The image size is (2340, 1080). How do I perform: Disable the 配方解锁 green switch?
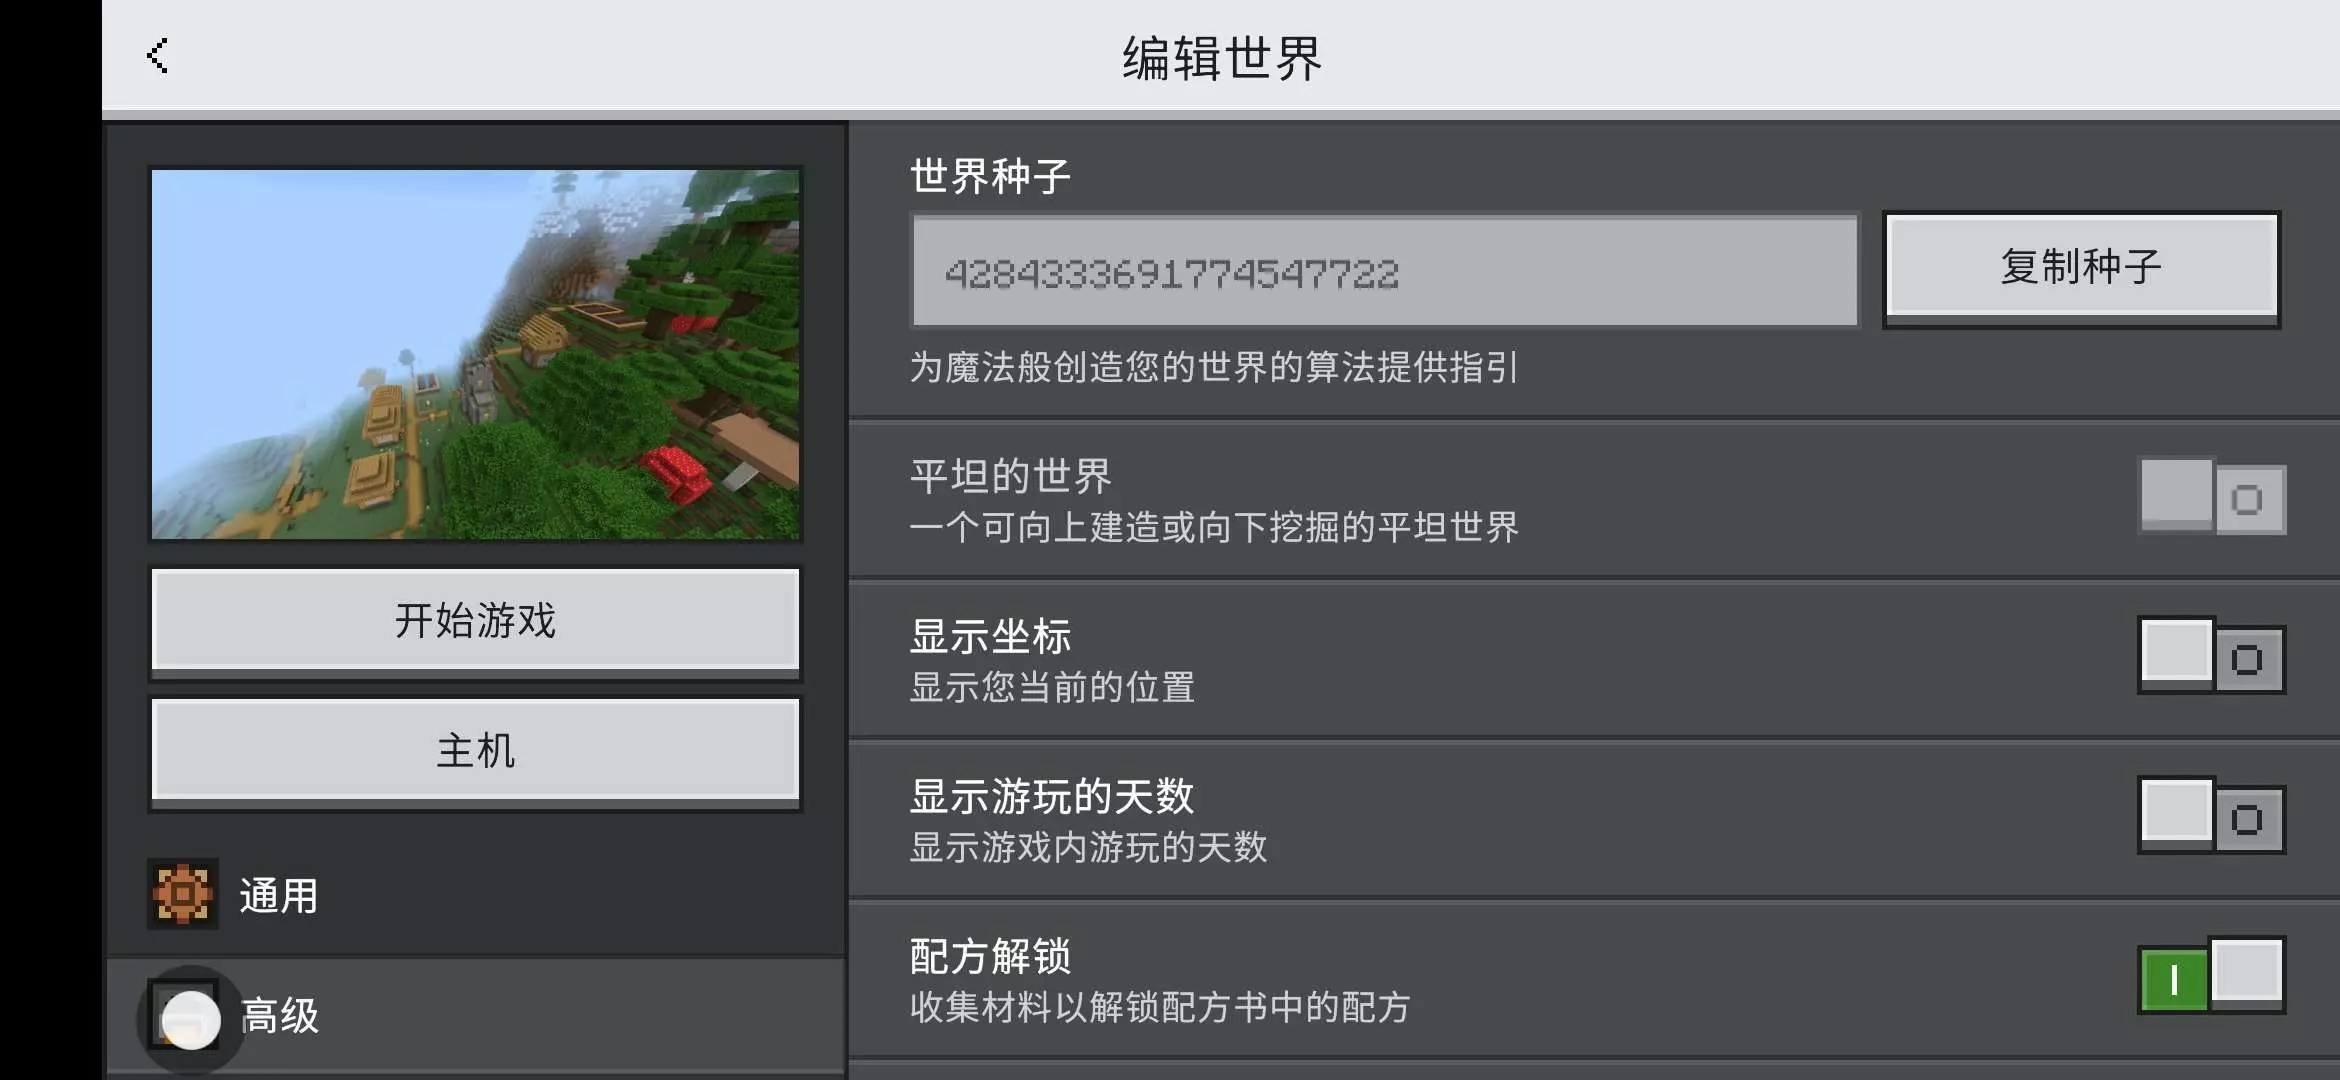2211,976
